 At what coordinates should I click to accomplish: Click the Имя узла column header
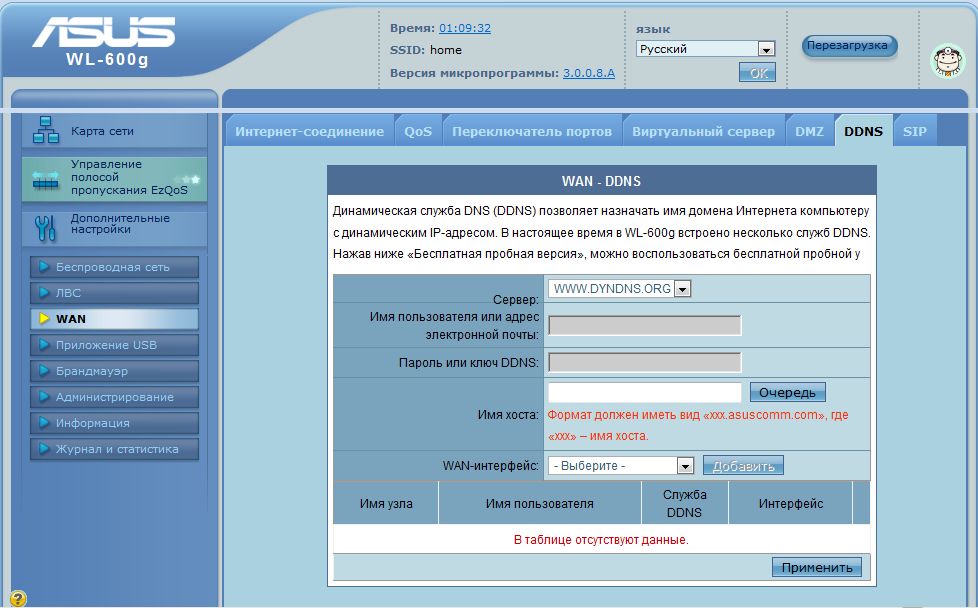[x=386, y=503]
